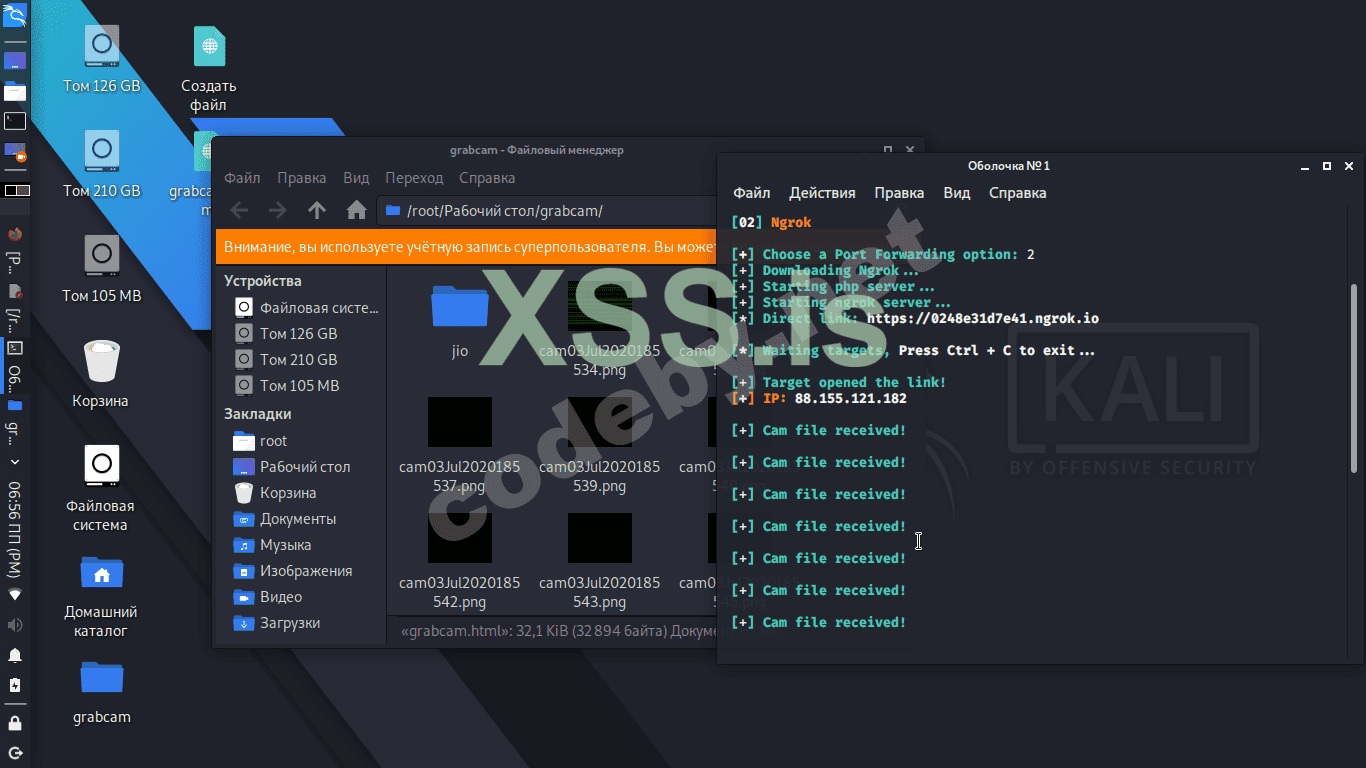
Task: Select the cam03Jul2020185534.png thumbnail
Action: click(x=600, y=330)
